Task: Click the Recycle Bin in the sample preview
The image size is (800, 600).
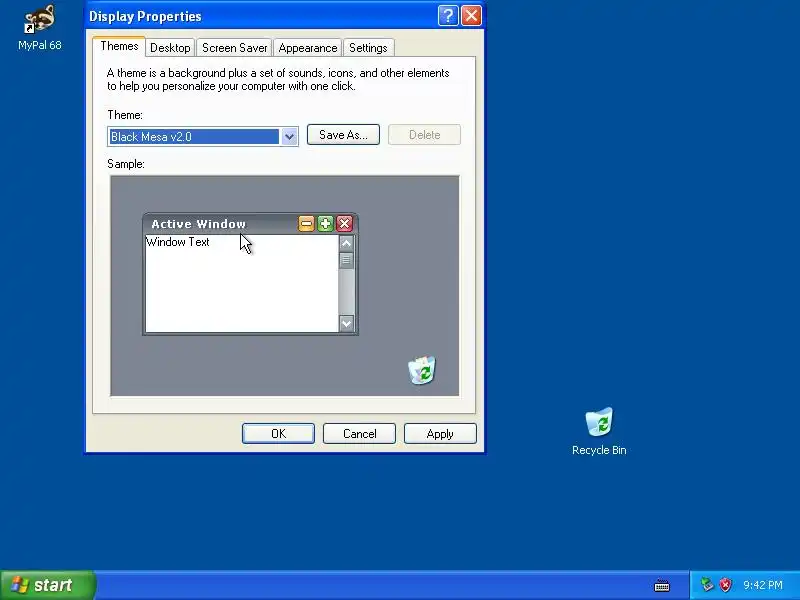Action: (421, 370)
